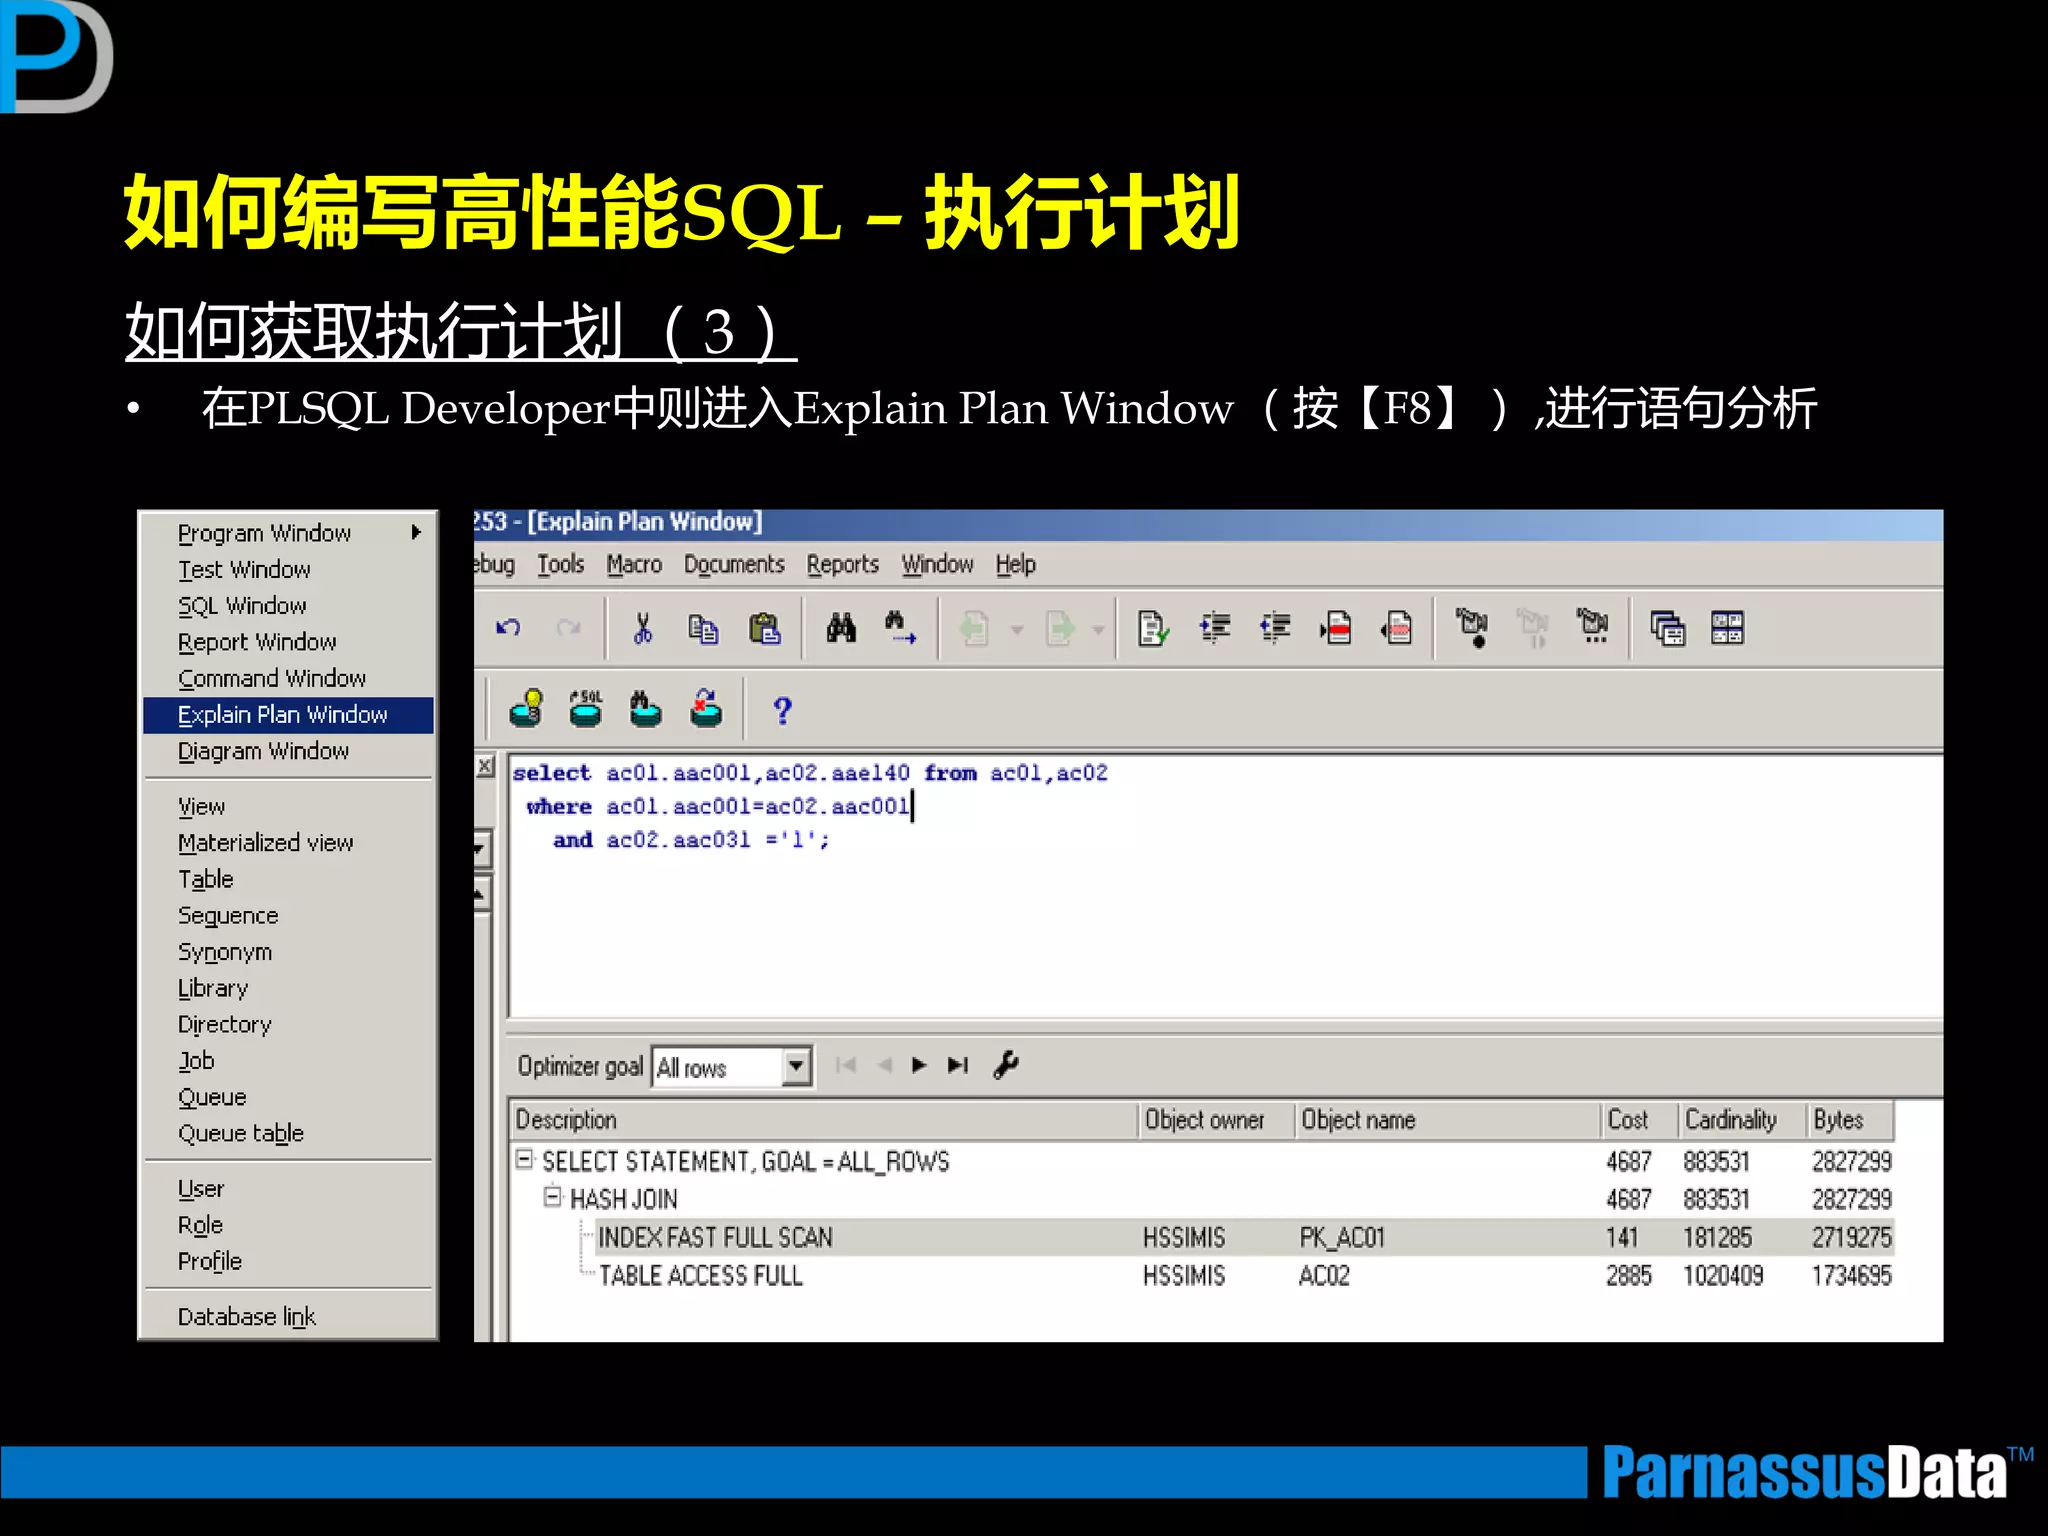
Task: Choose Database link menu entry
Action: pyautogui.click(x=289, y=1317)
